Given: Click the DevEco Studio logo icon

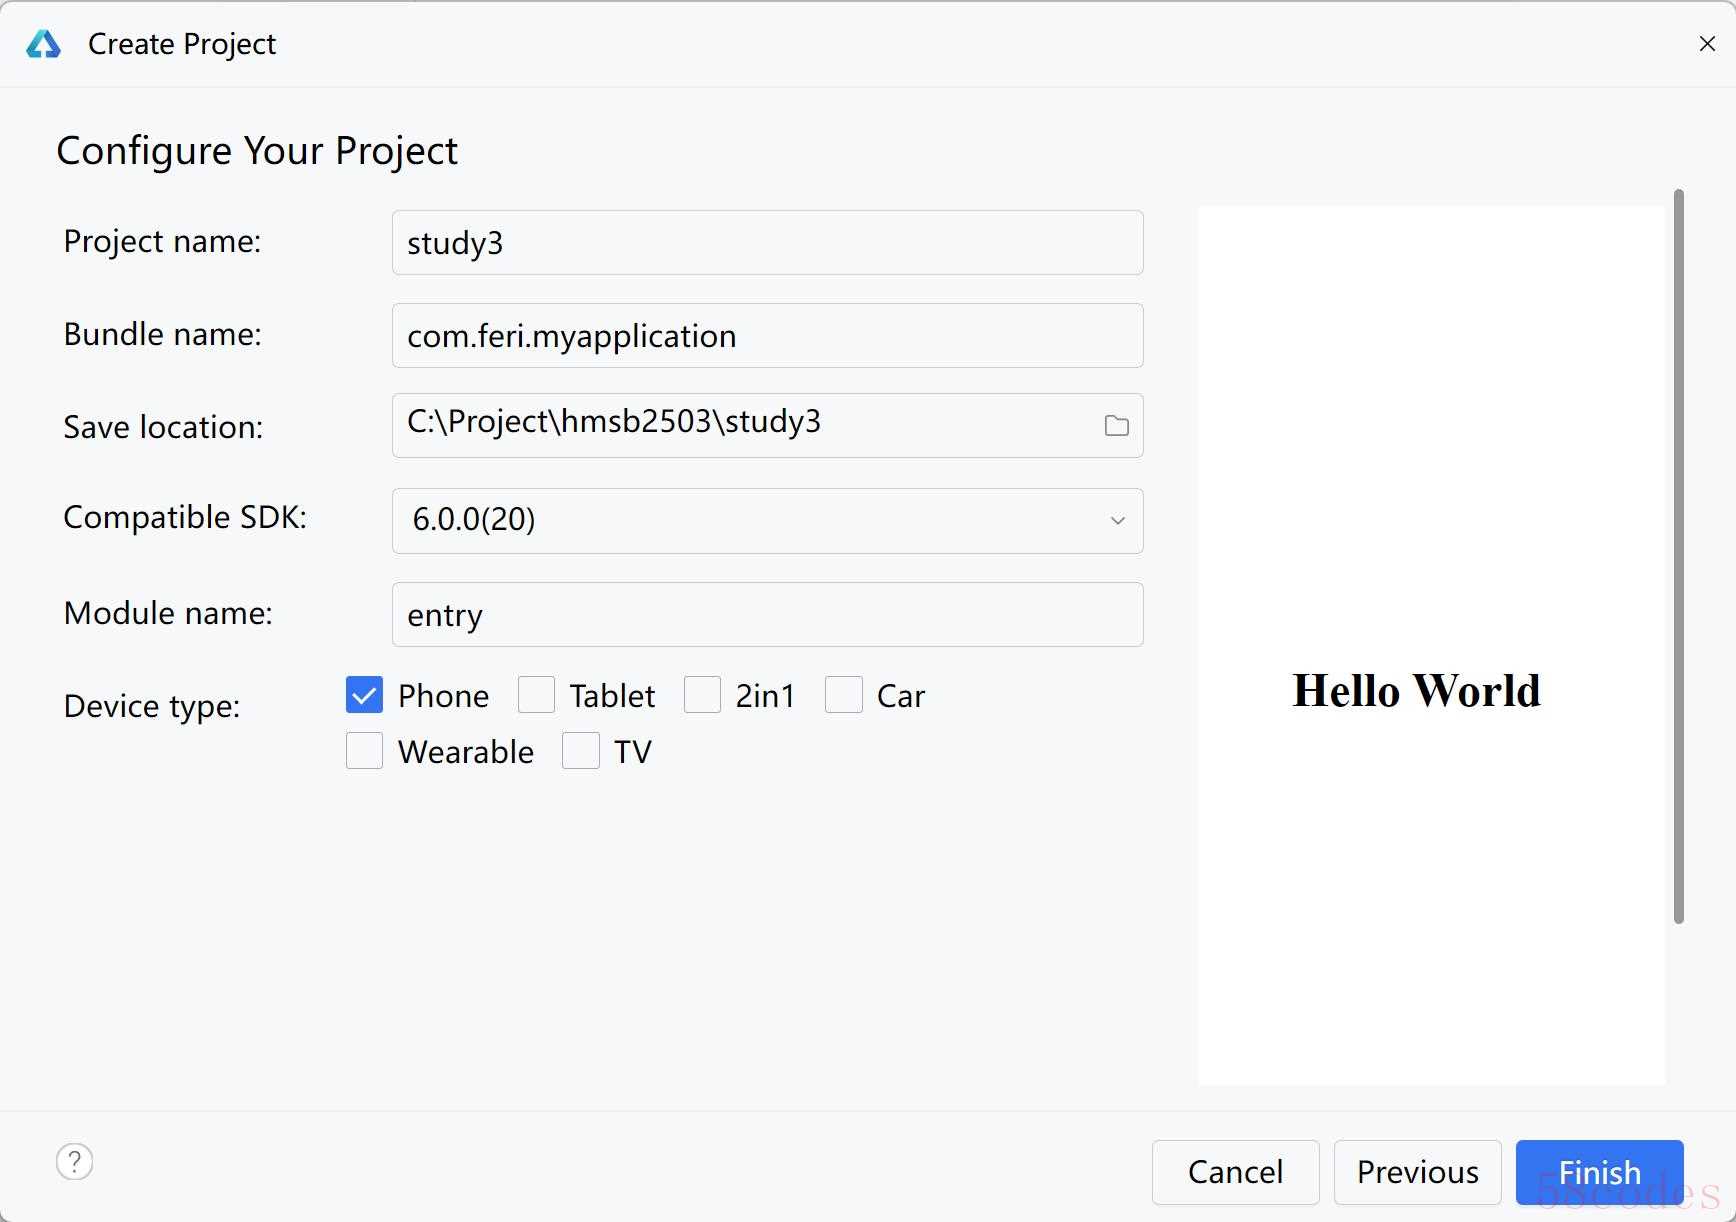Looking at the screenshot, I should click(x=43, y=44).
